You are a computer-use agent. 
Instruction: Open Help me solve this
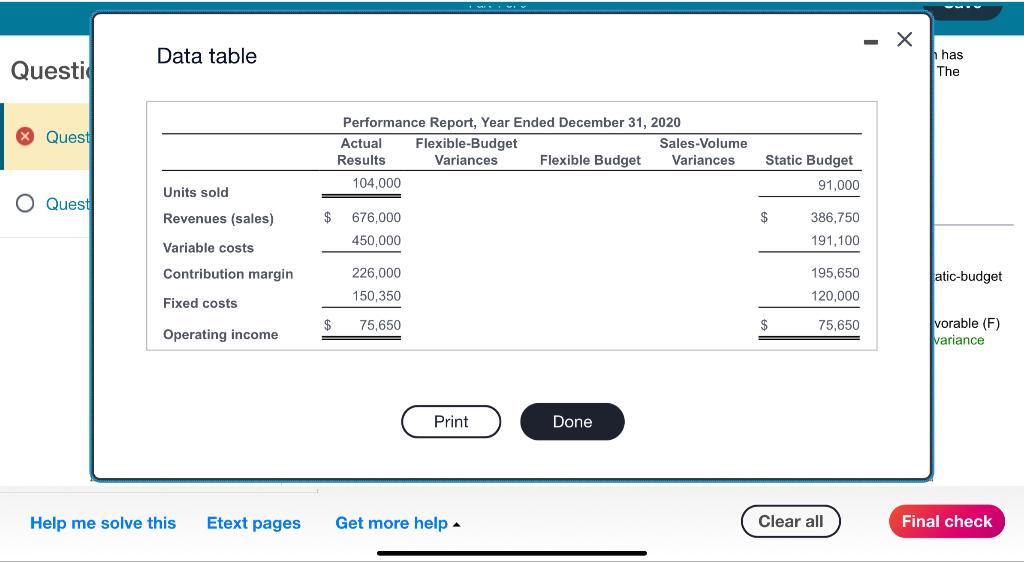103,523
